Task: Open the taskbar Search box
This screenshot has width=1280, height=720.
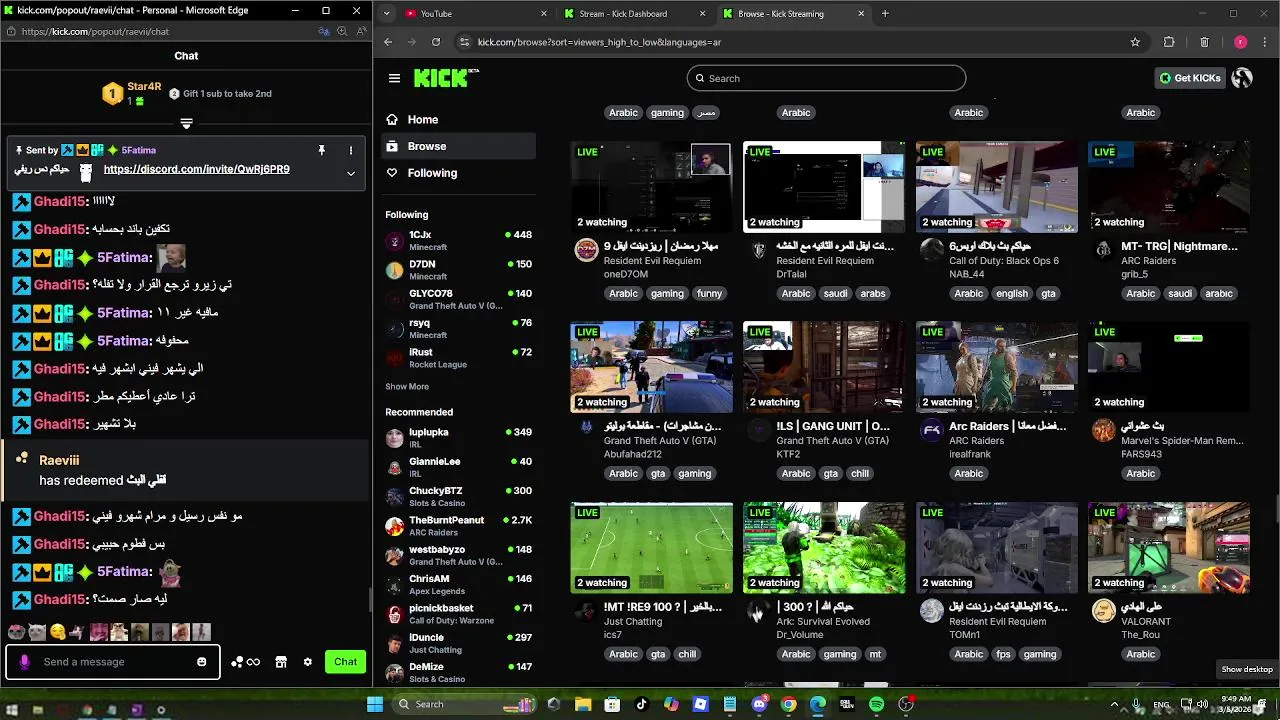Action: pyautogui.click(x=465, y=705)
